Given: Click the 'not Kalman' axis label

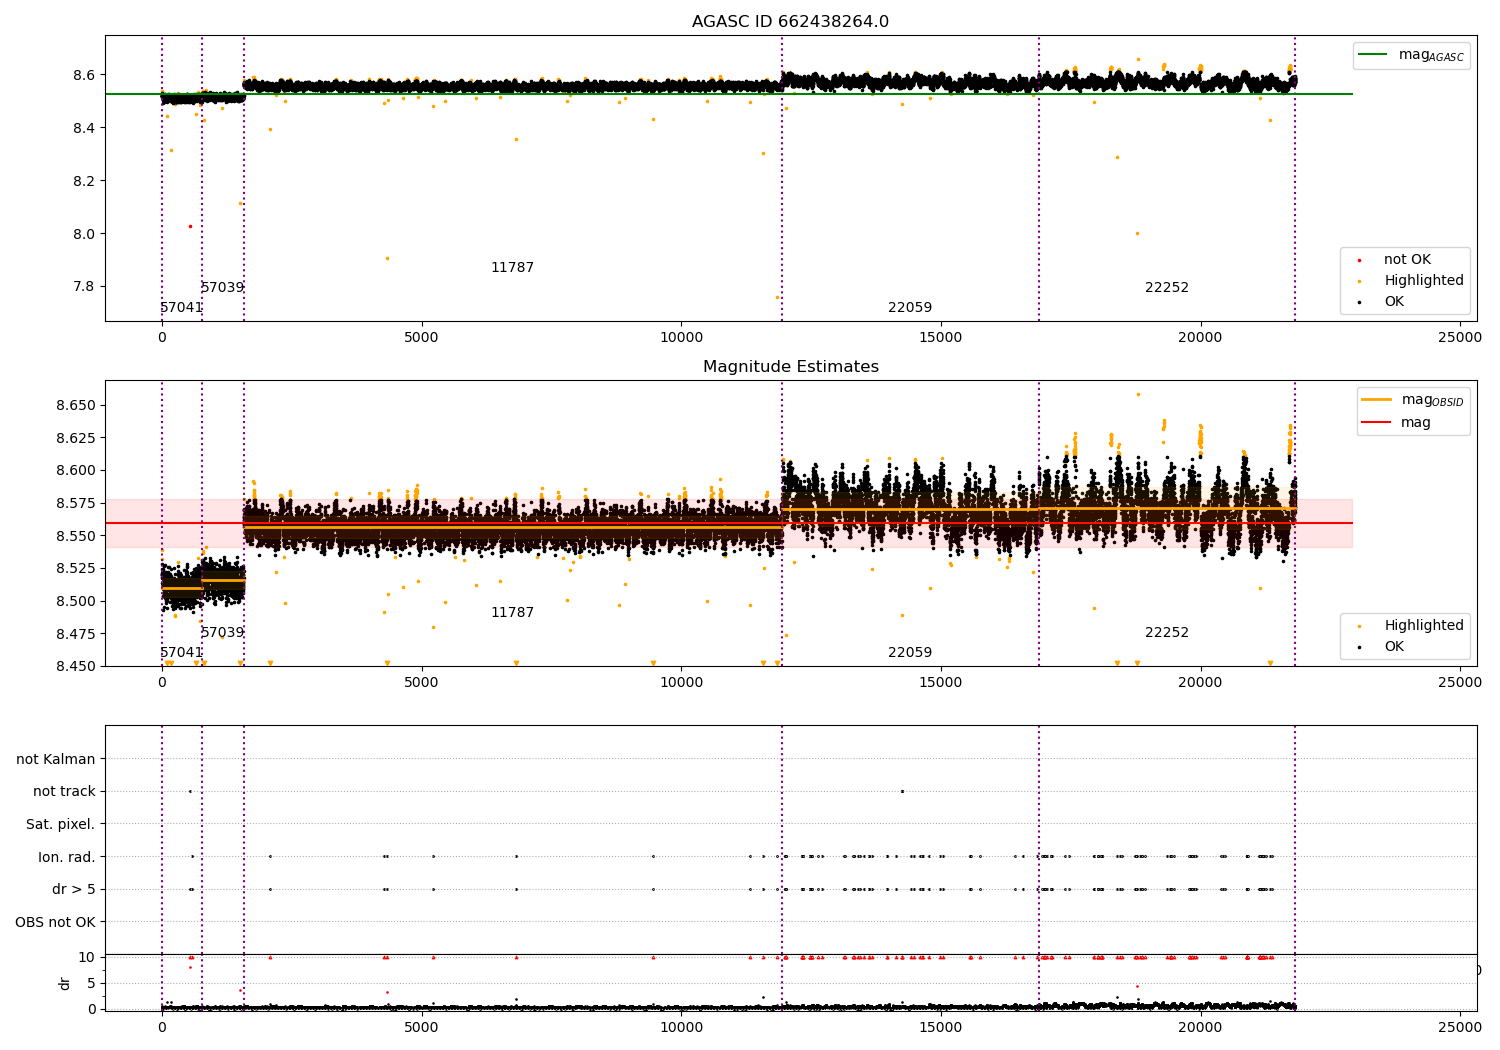Looking at the screenshot, I should [56, 760].
